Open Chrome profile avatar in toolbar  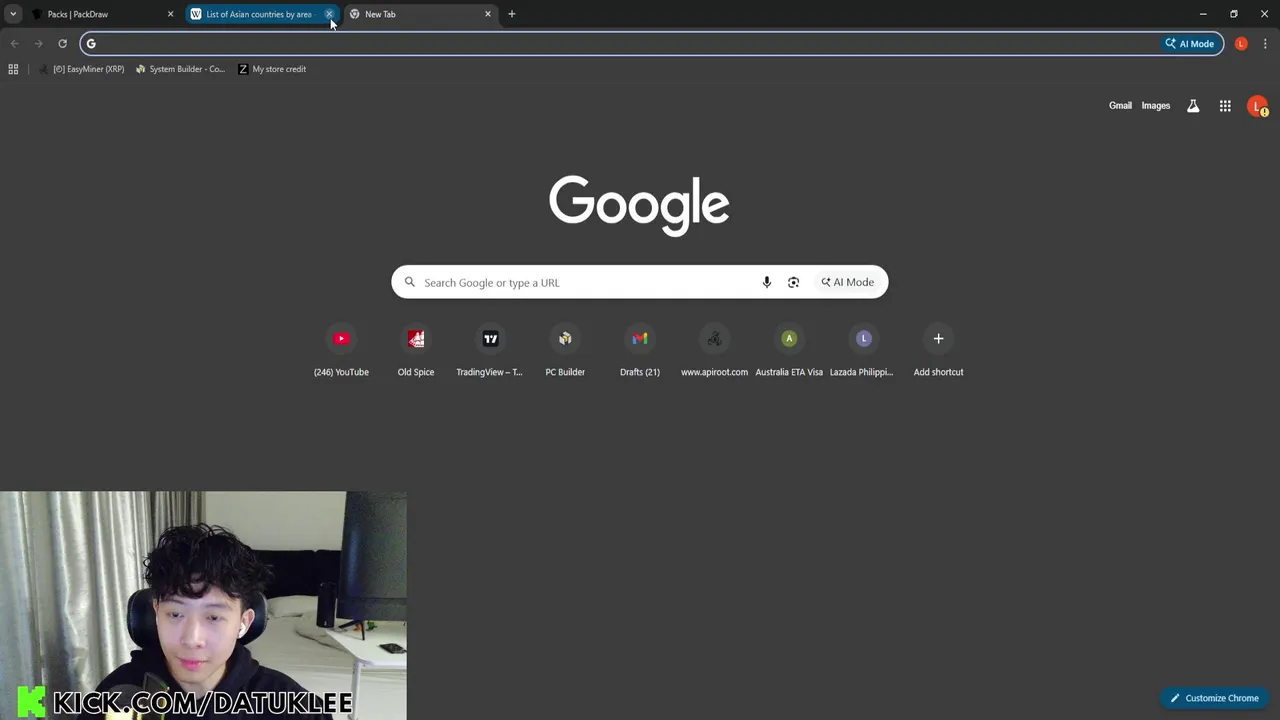coord(1241,43)
